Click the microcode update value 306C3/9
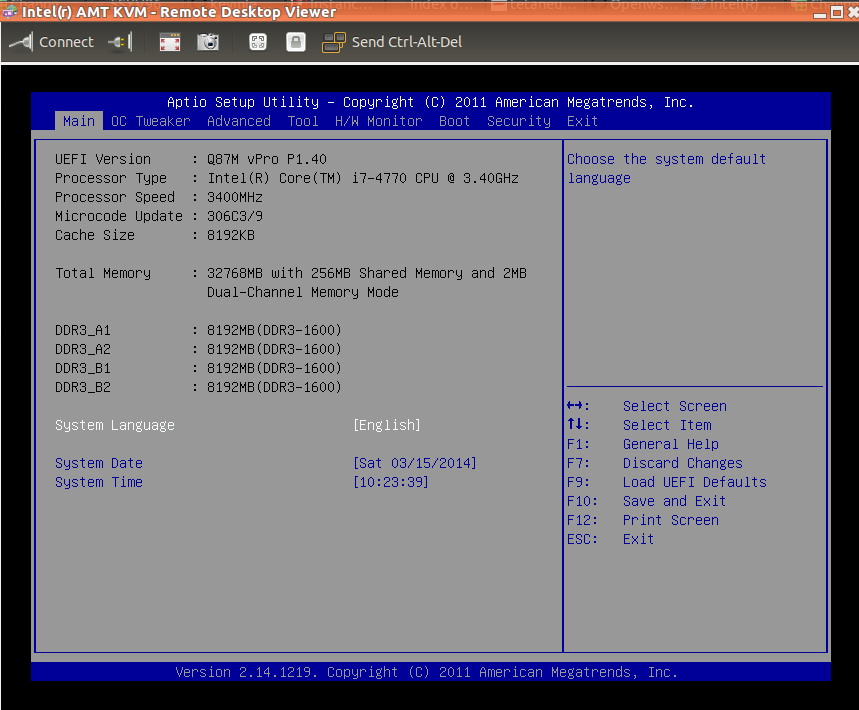Image resolution: width=859 pixels, height=710 pixels. click(234, 216)
